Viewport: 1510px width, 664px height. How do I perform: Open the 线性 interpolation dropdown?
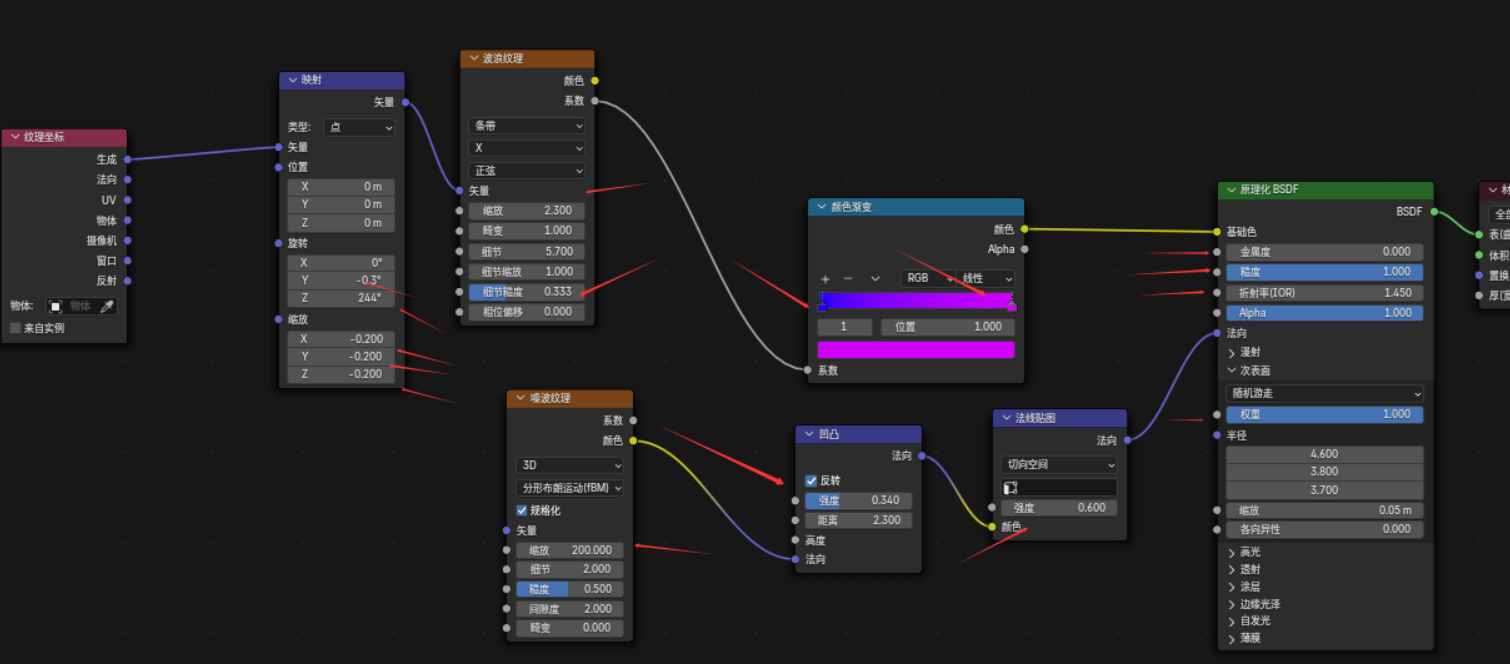tap(985, 278)
